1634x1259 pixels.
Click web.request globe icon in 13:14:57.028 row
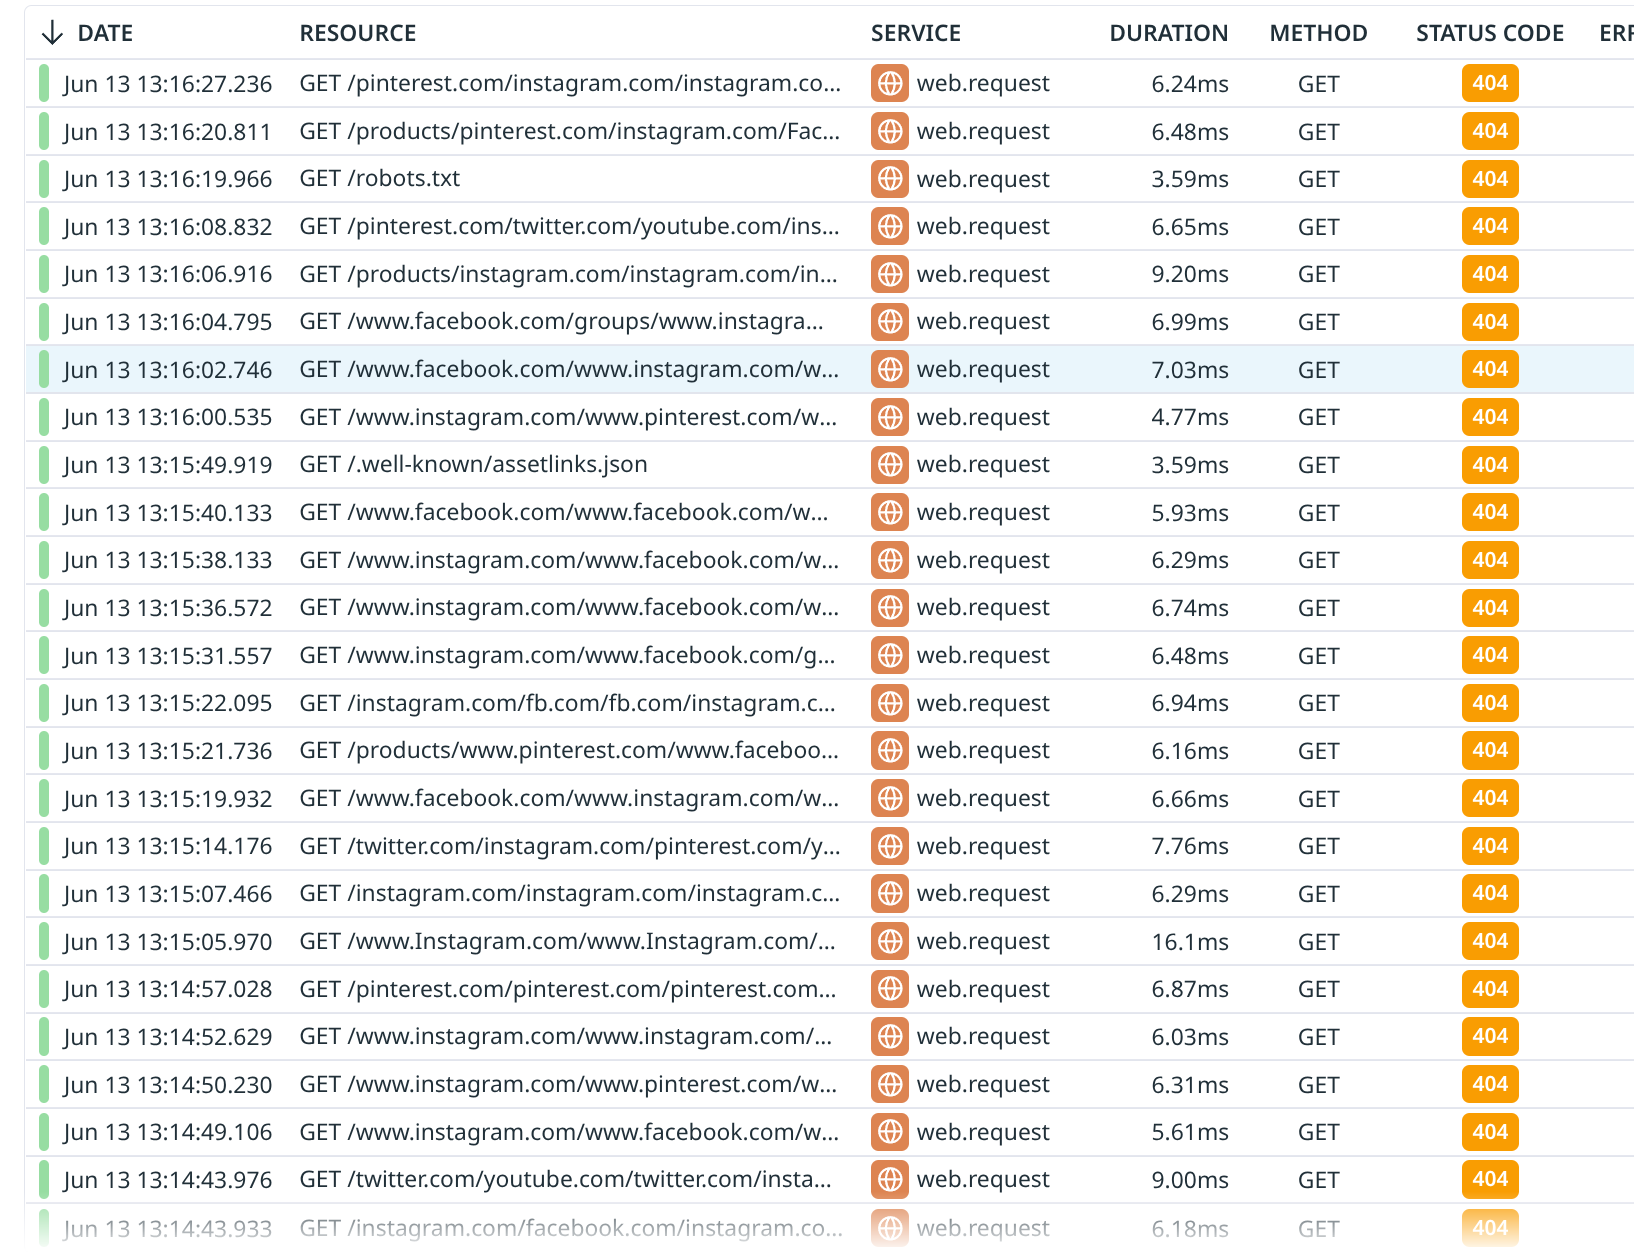pyautogui.click(x=890, y=989)
